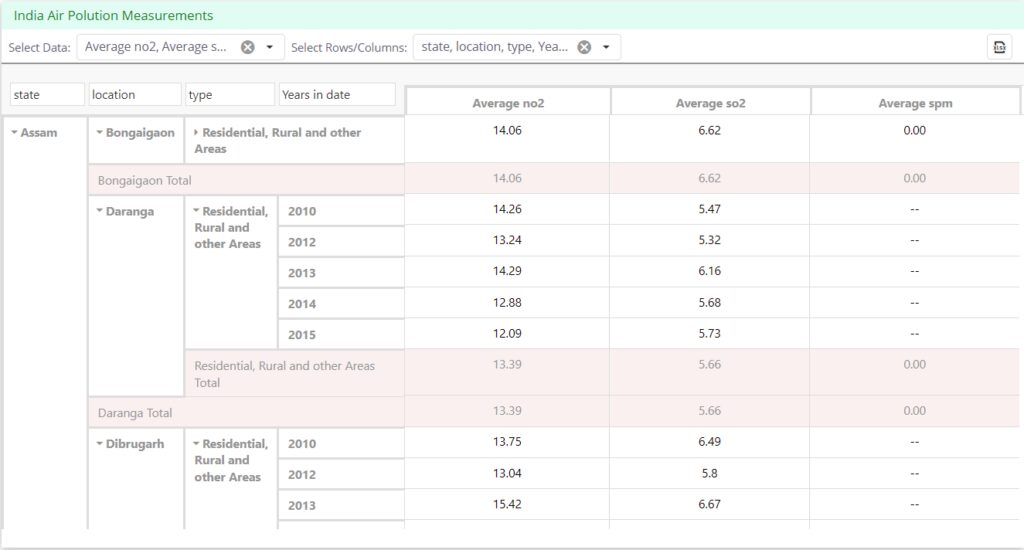
Task: Collapse the Bongaigaon location row
Action: tap(99, 133)
